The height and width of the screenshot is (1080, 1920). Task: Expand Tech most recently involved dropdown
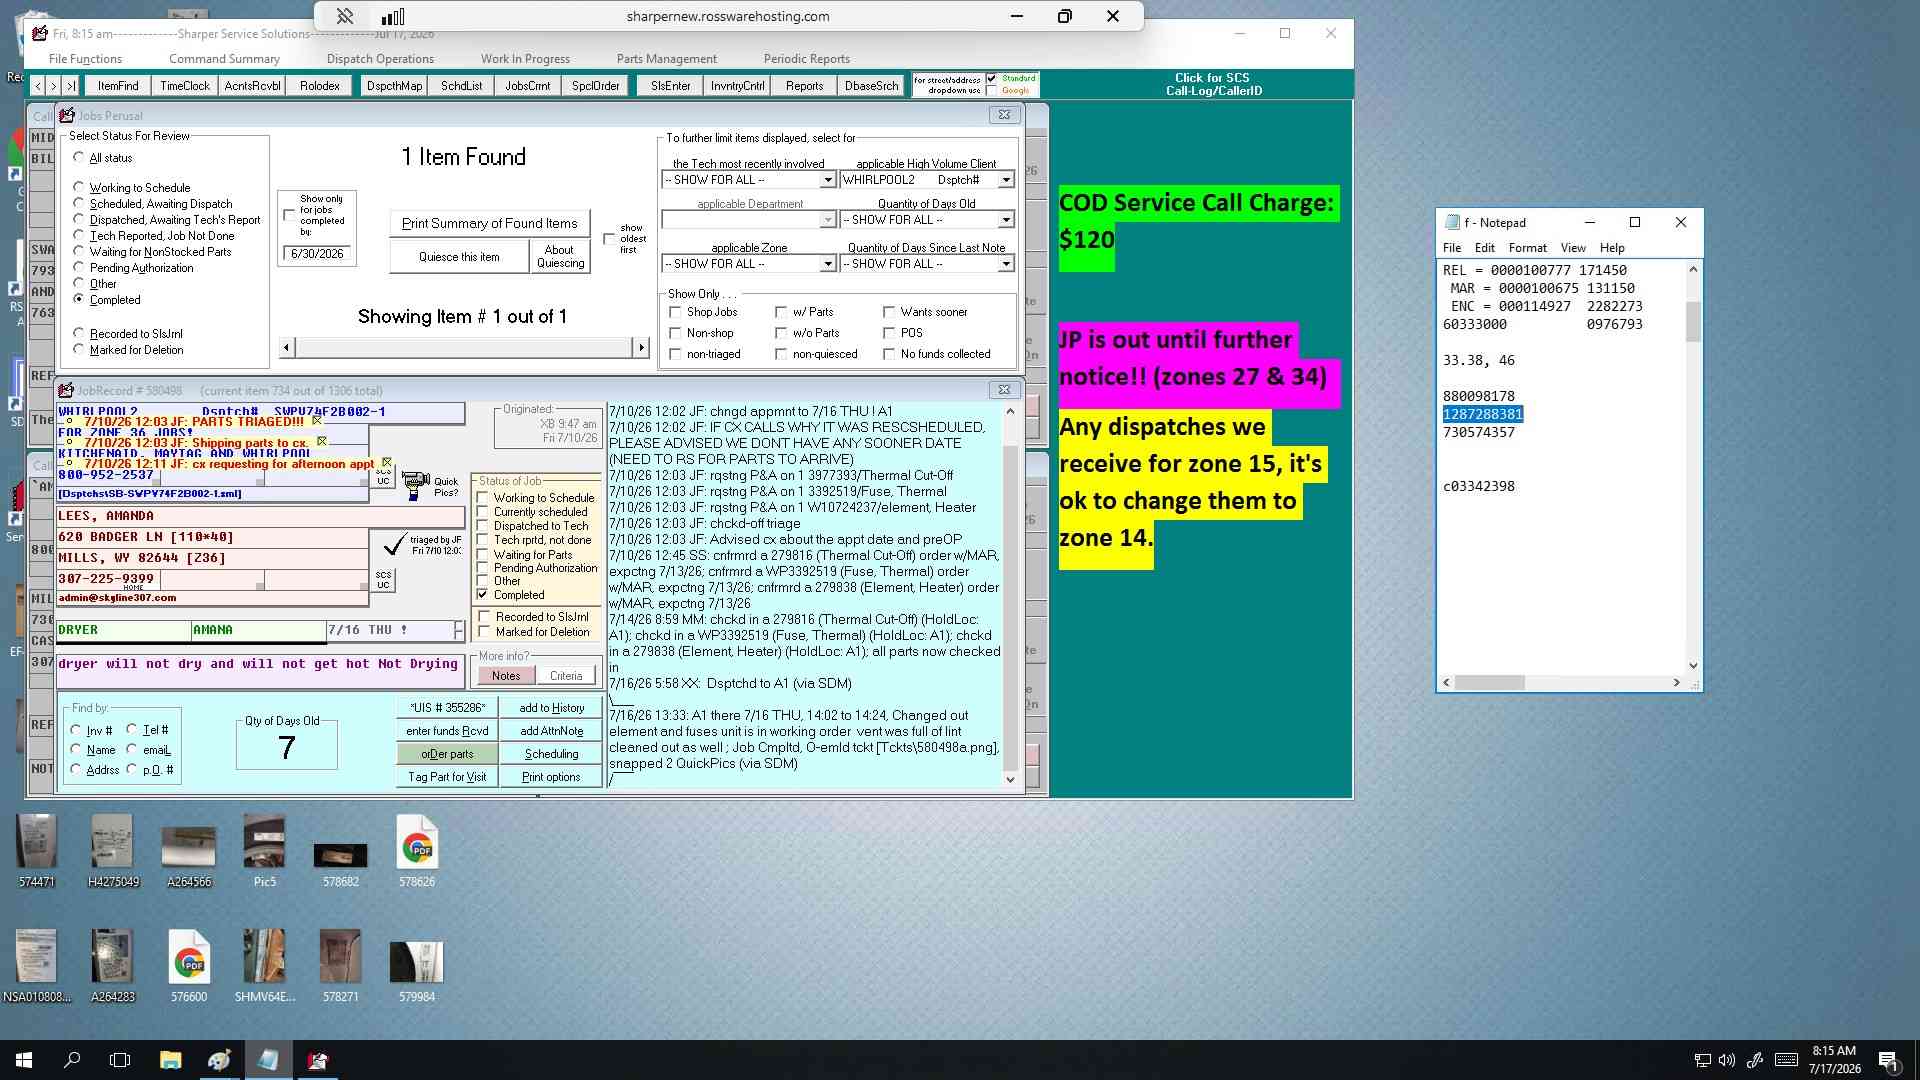[828, 180]
